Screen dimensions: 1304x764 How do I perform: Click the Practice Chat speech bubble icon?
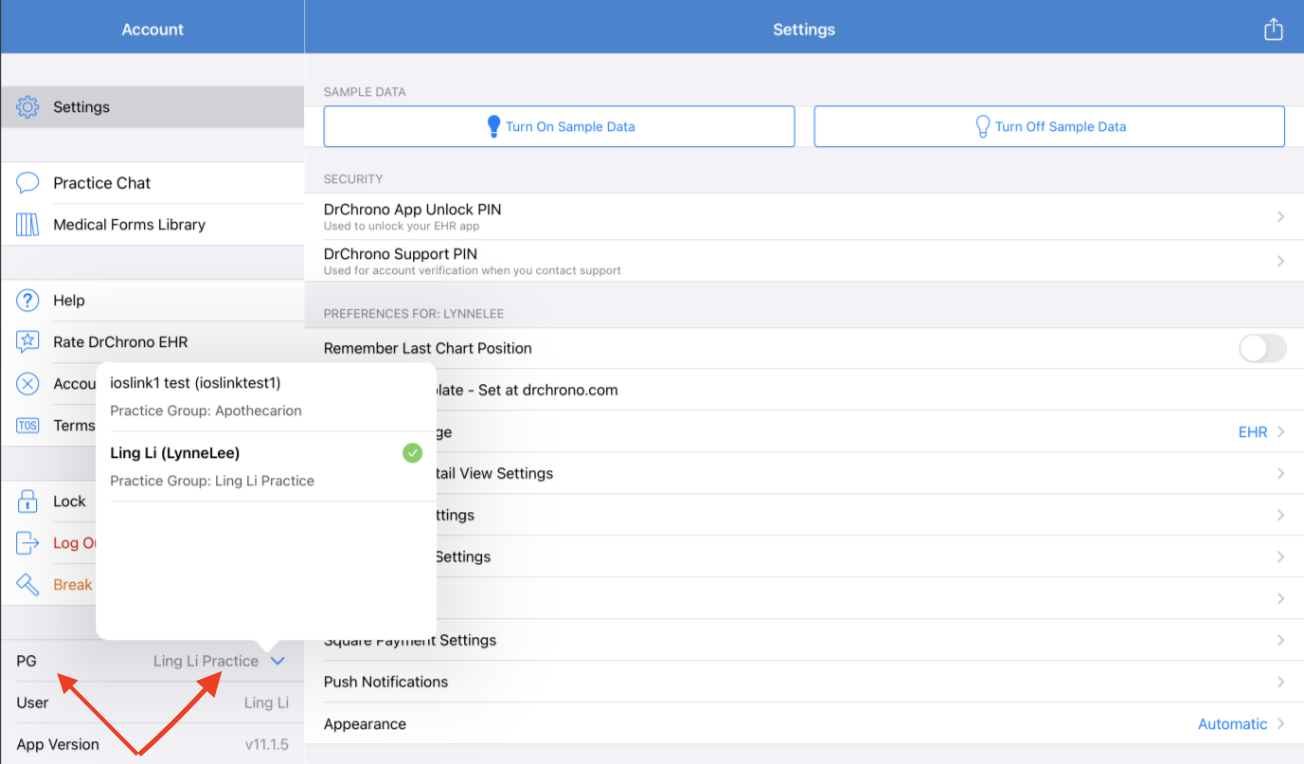pyautogui.click(x=28, y=183)
